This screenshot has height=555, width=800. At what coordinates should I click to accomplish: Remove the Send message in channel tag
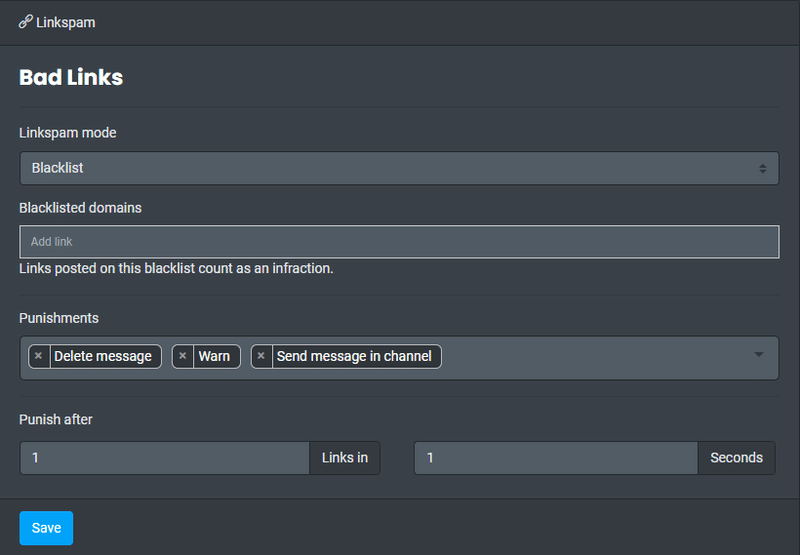pos(261,356)
